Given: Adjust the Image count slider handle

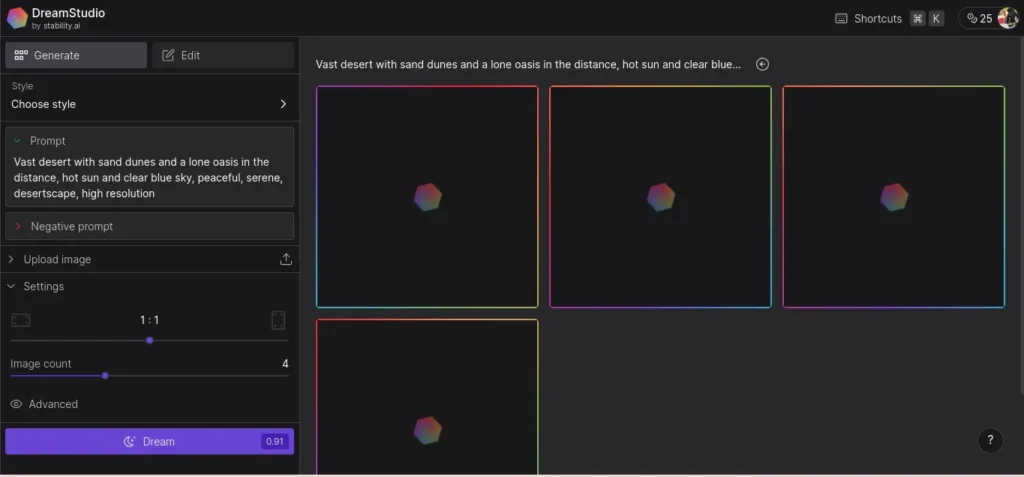Looking at the screenshot, I should point(105,376).
